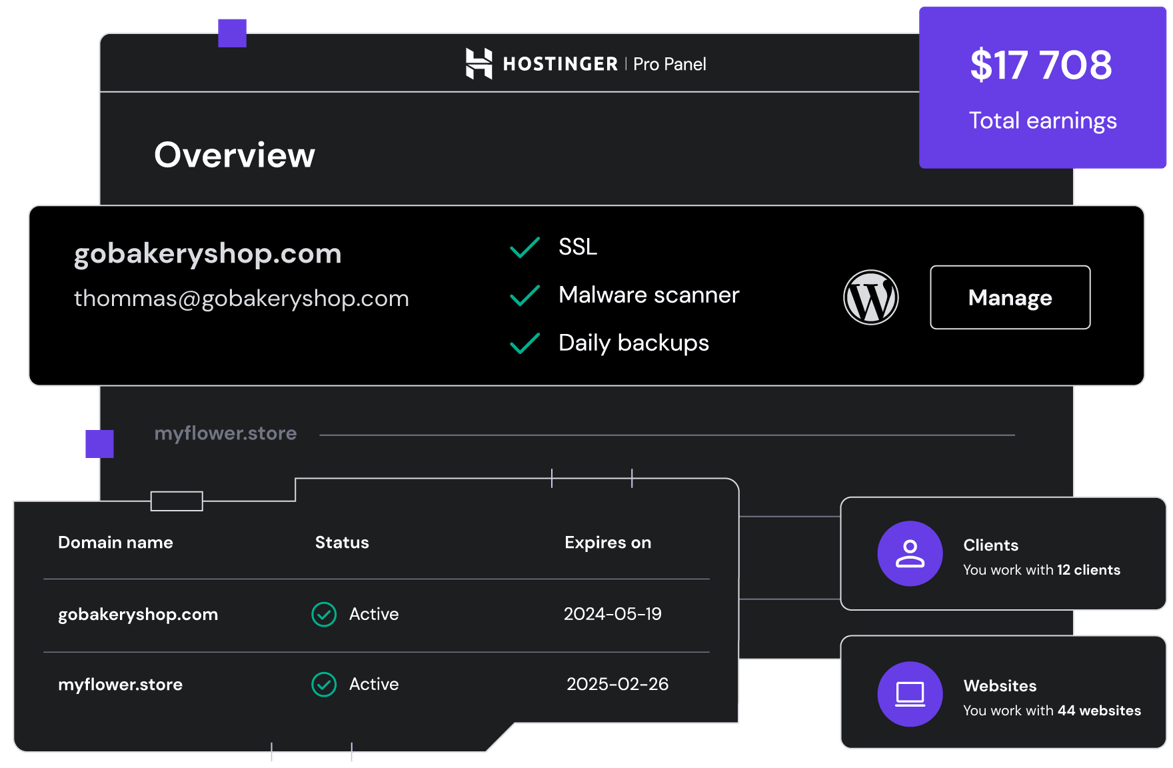Expand the myflower.store section
Screen dimensions: 1173x768
point(225,433)
